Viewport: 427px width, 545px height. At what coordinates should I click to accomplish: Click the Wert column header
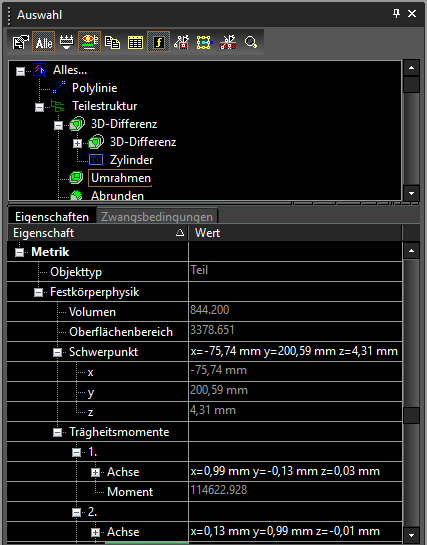pyautogui.click(x=295, y=233)
